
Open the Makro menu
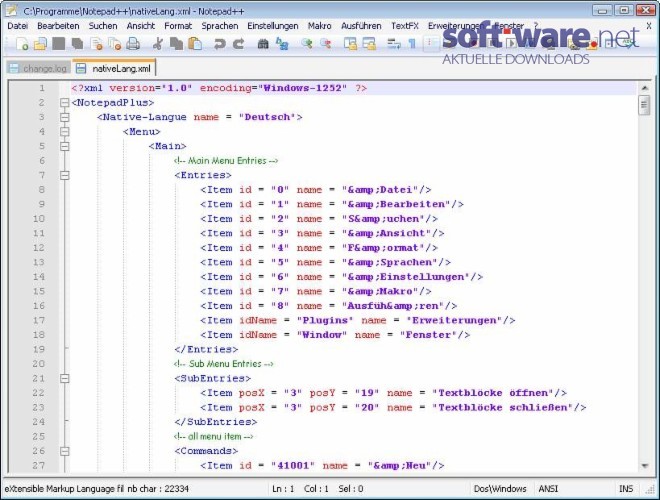[x=319, y=26]
